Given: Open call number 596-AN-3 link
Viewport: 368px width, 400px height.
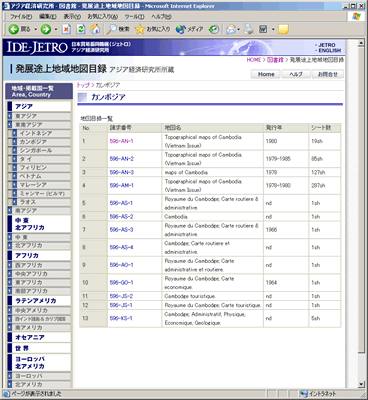Looking at the screenshot, I should [122, 172].
